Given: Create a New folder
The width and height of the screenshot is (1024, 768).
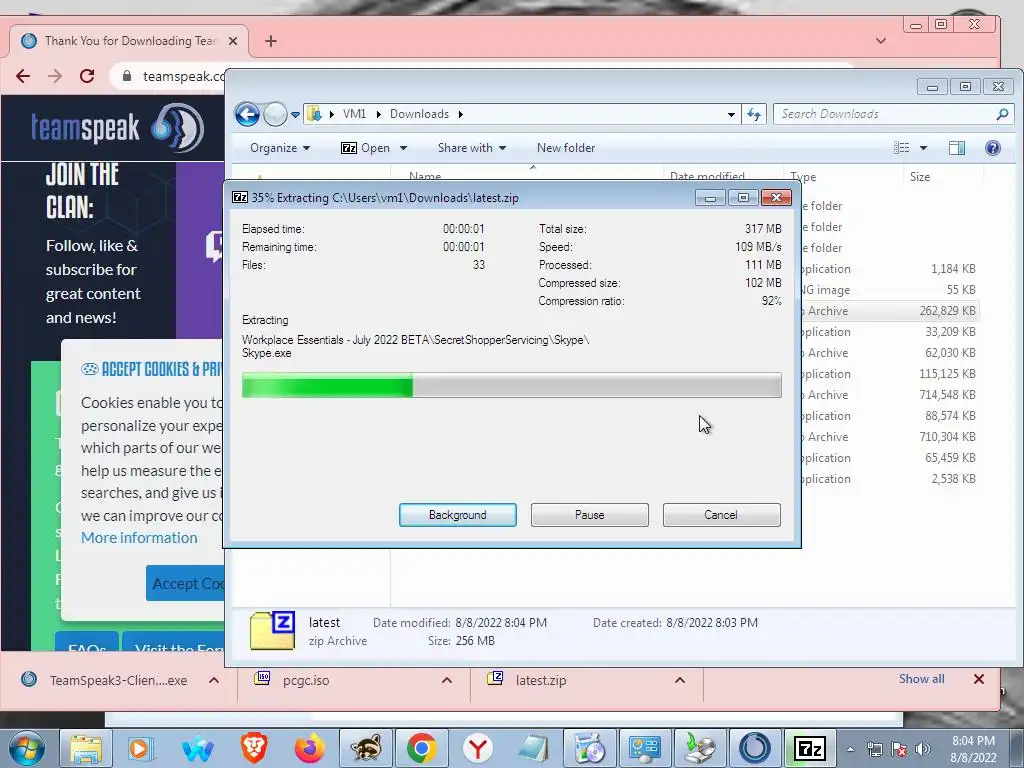Looking at the screenshot, I should tap(566, 148).
